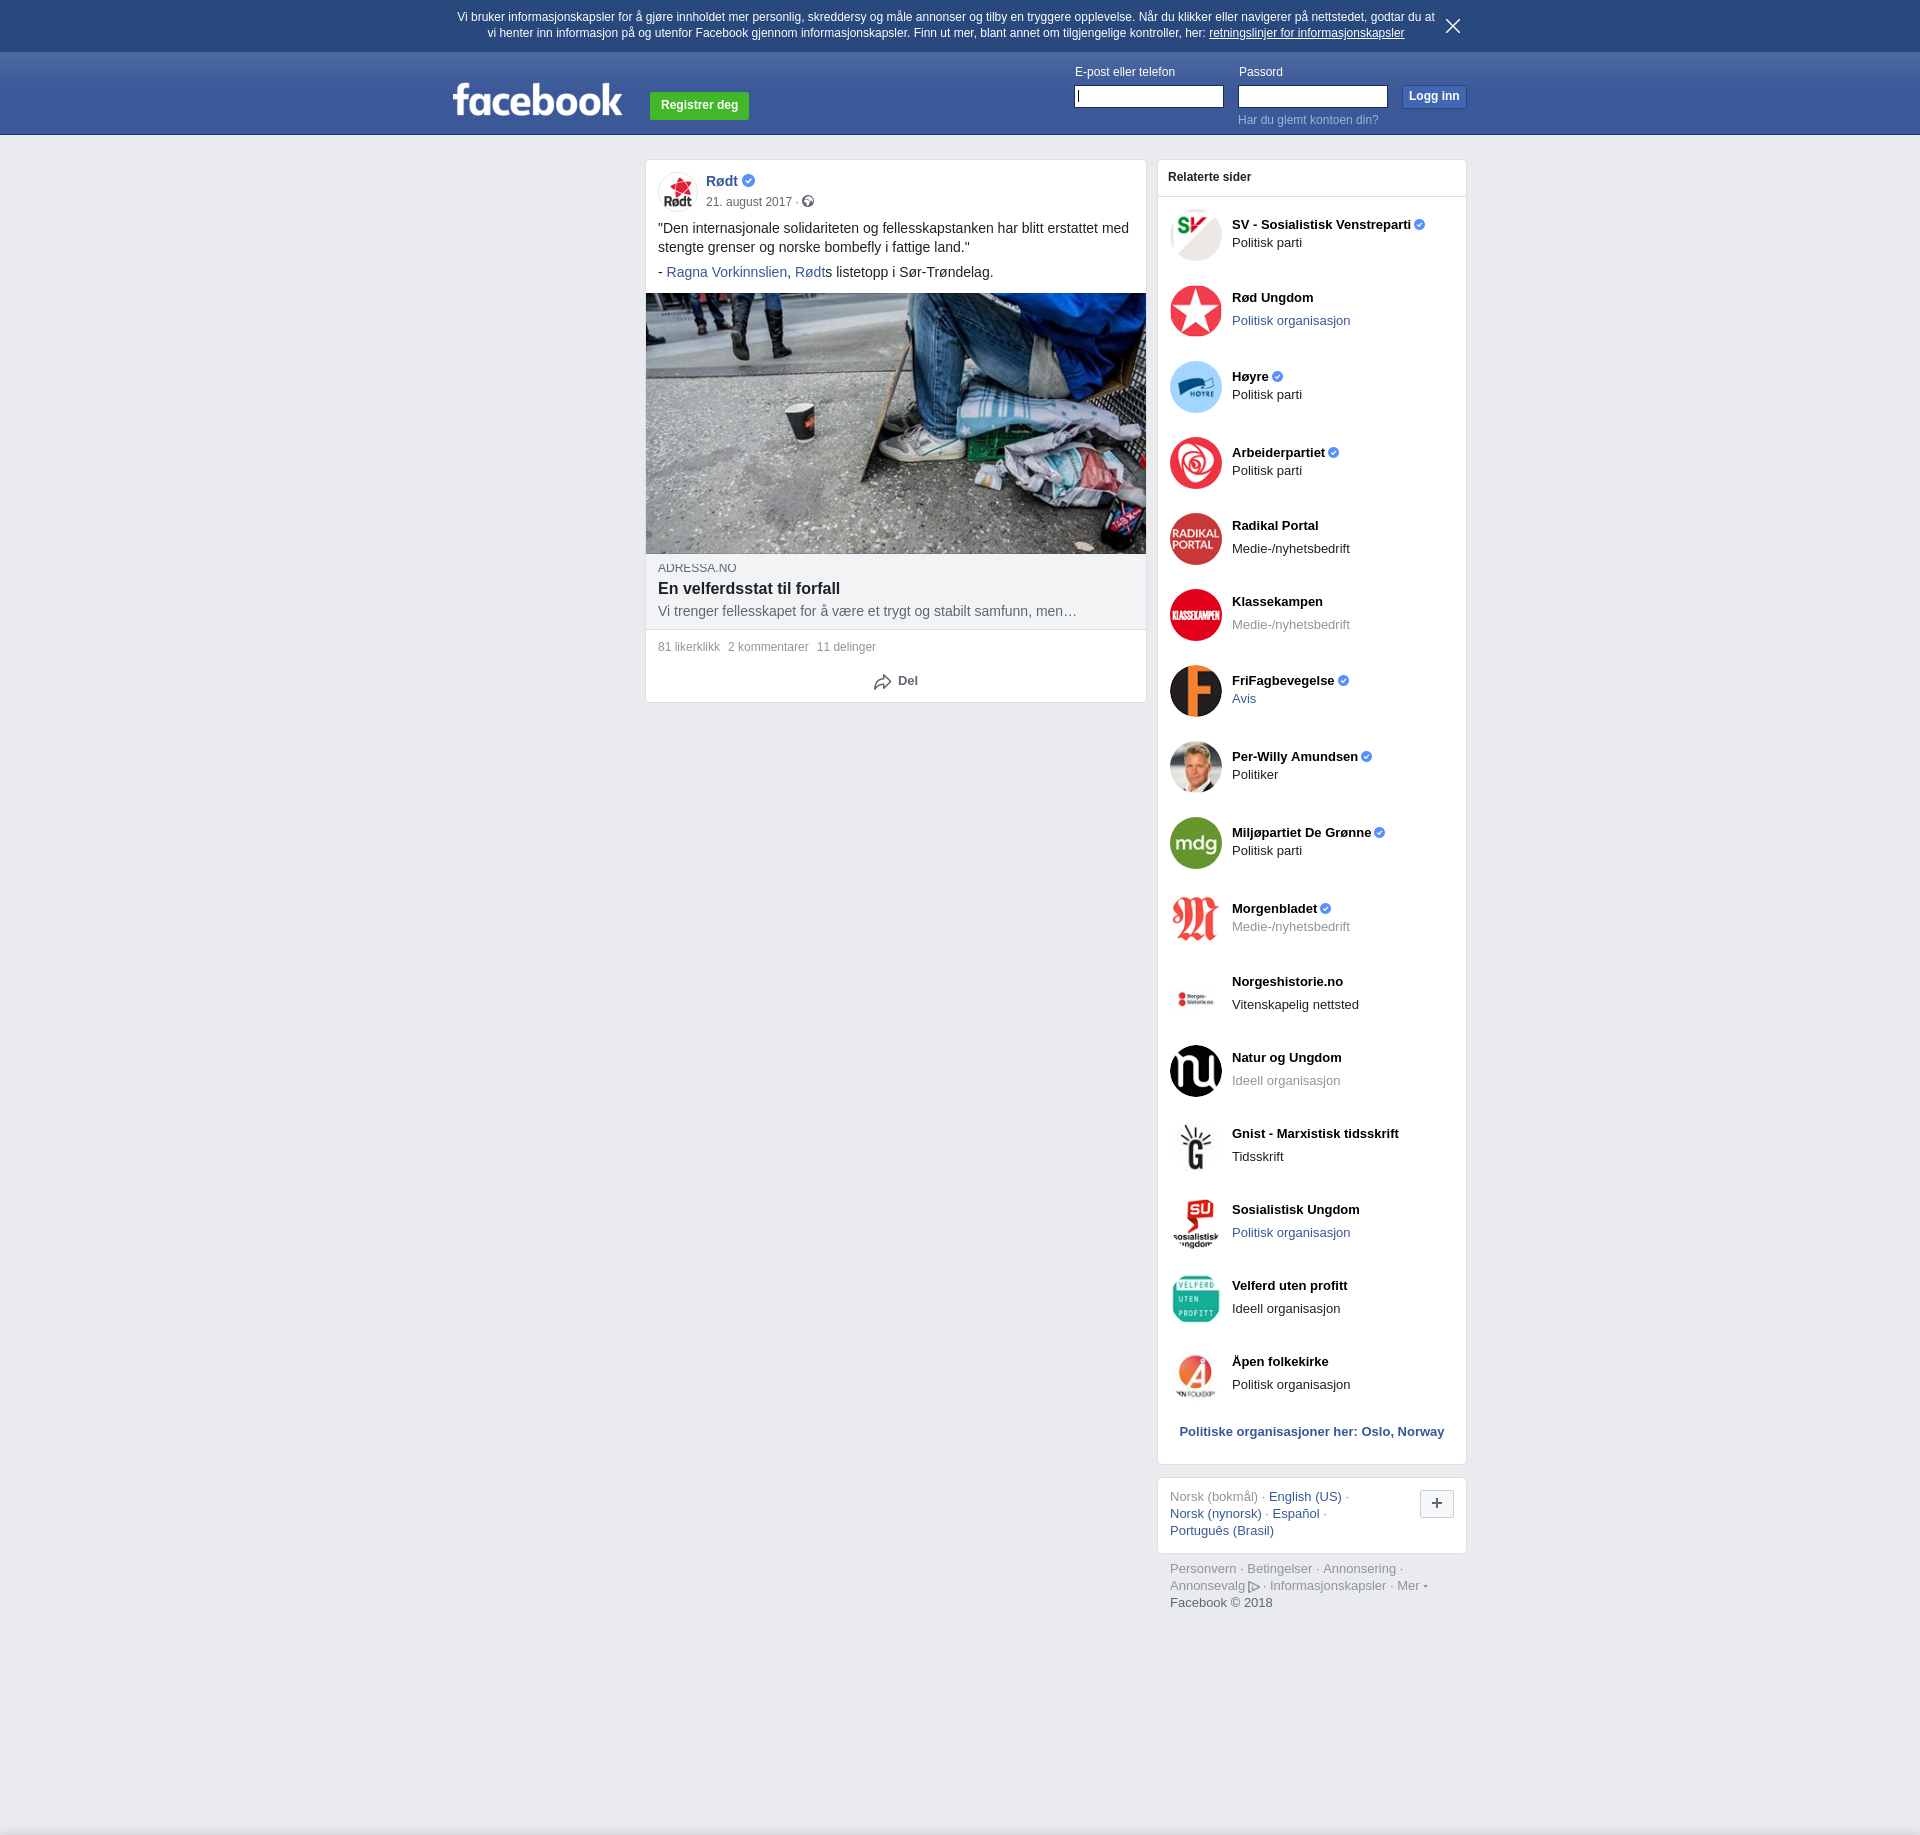1920x1835 pixels.
Task: Close the cookie notice banner
Action: tap(1453, 26)
